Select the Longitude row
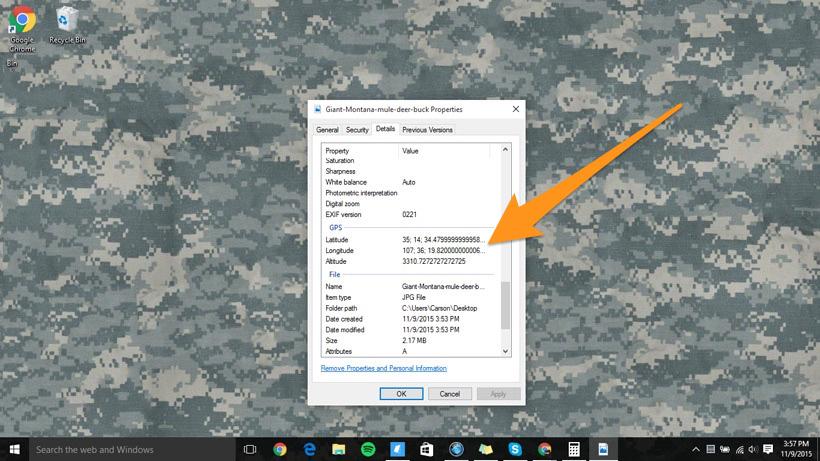The width and height of the screenshot is (820, 461). pyautogui.click(x=407, y=250)
